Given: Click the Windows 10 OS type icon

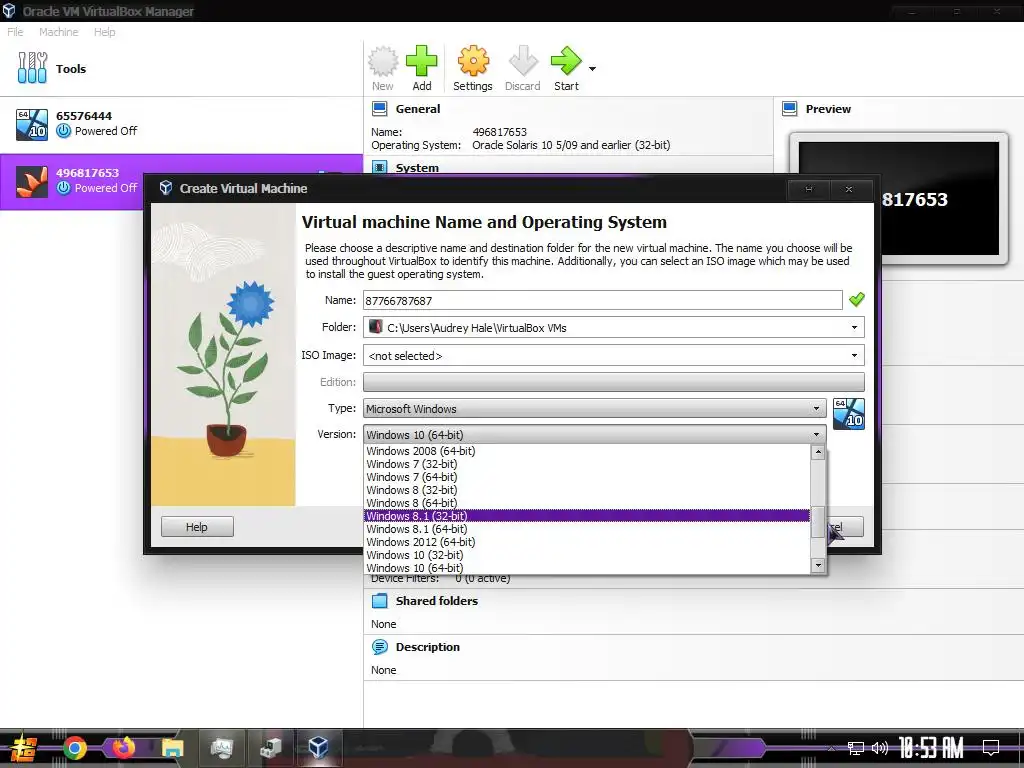Looking at the screenshot, I should (x=848, y=414).
